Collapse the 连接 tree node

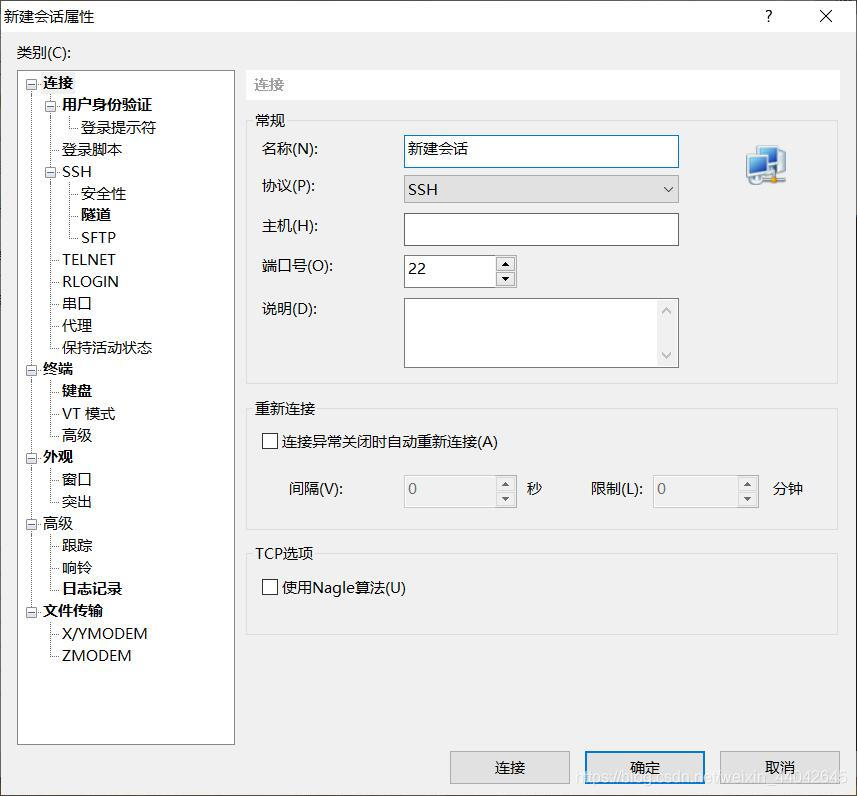(x=32, y=84)
